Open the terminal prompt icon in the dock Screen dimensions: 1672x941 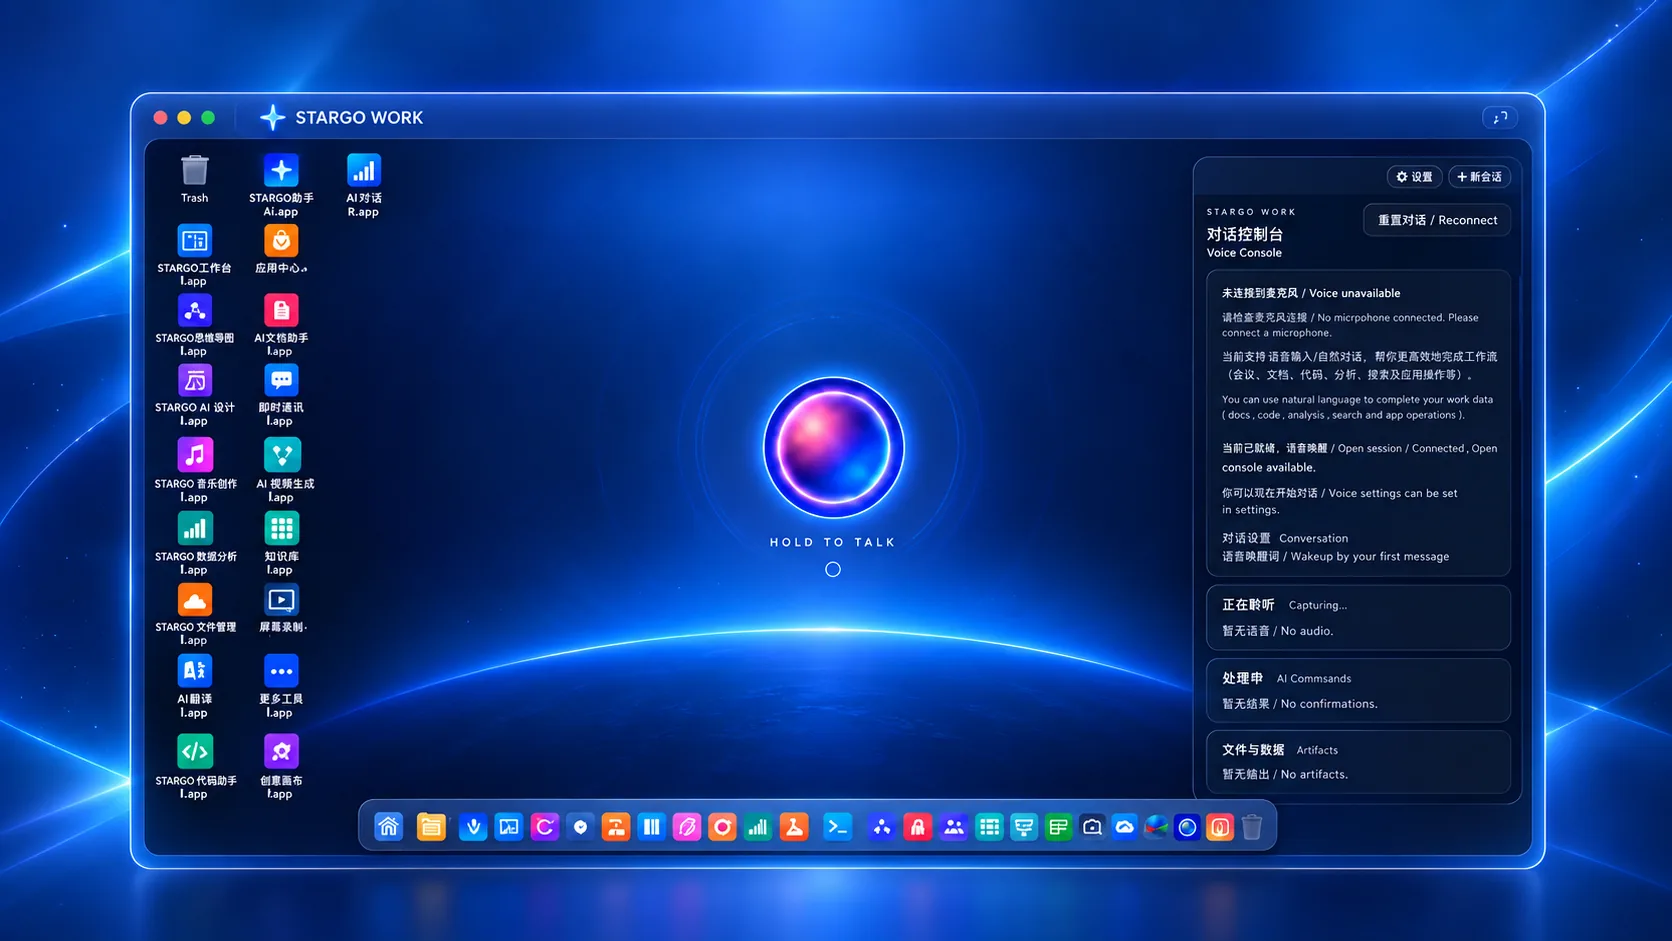coord(837,827)
